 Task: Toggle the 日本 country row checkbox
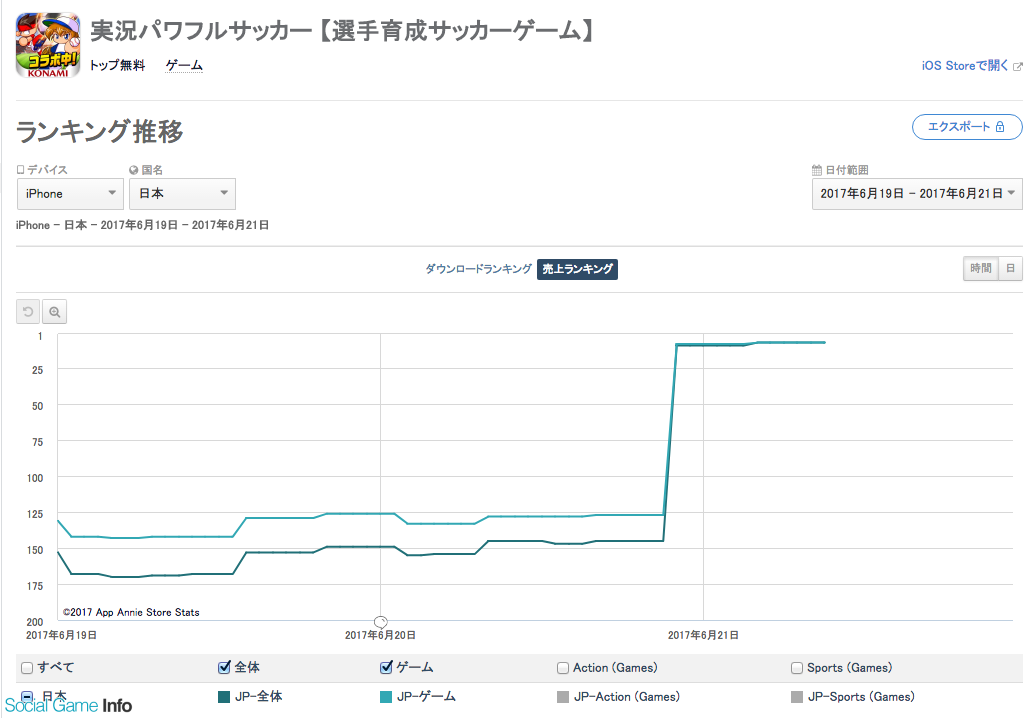pyautogui.click(x=27, y=696)
